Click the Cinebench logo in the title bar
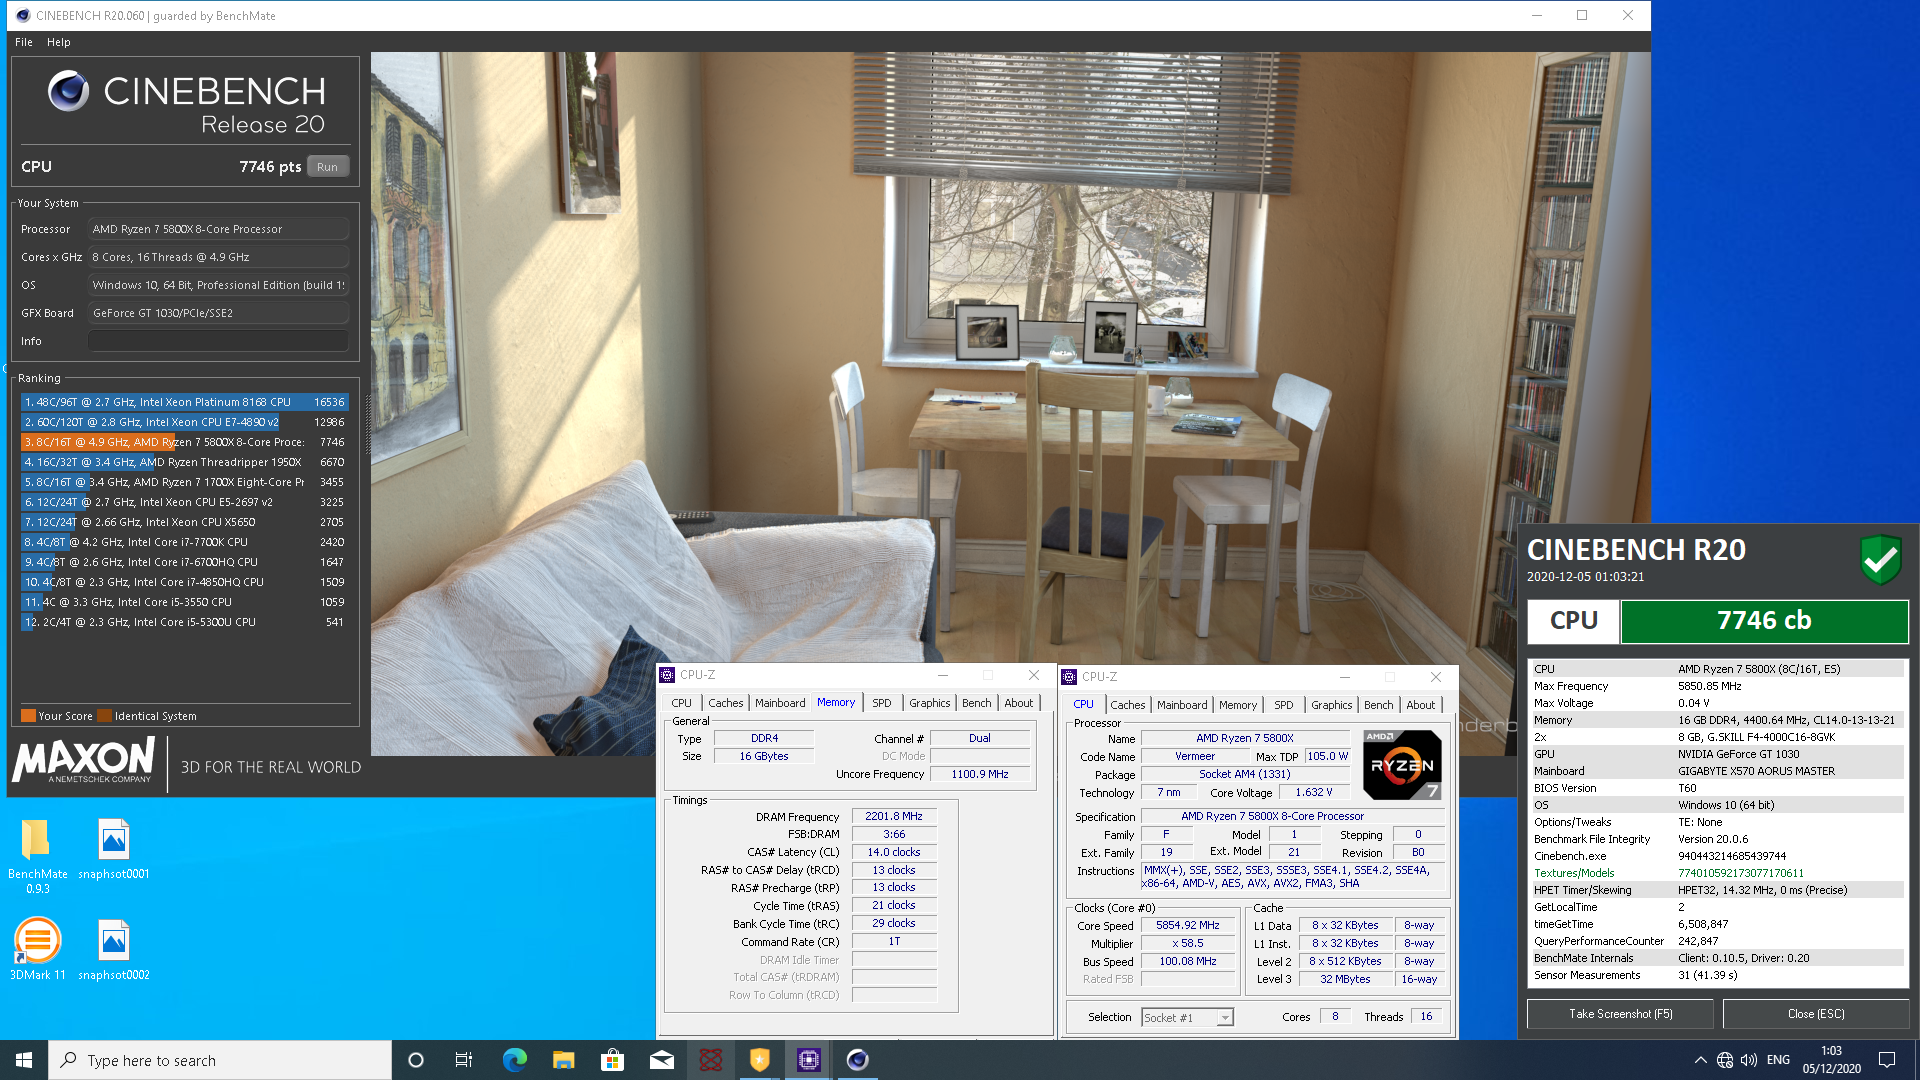 (x=23, y=15)
